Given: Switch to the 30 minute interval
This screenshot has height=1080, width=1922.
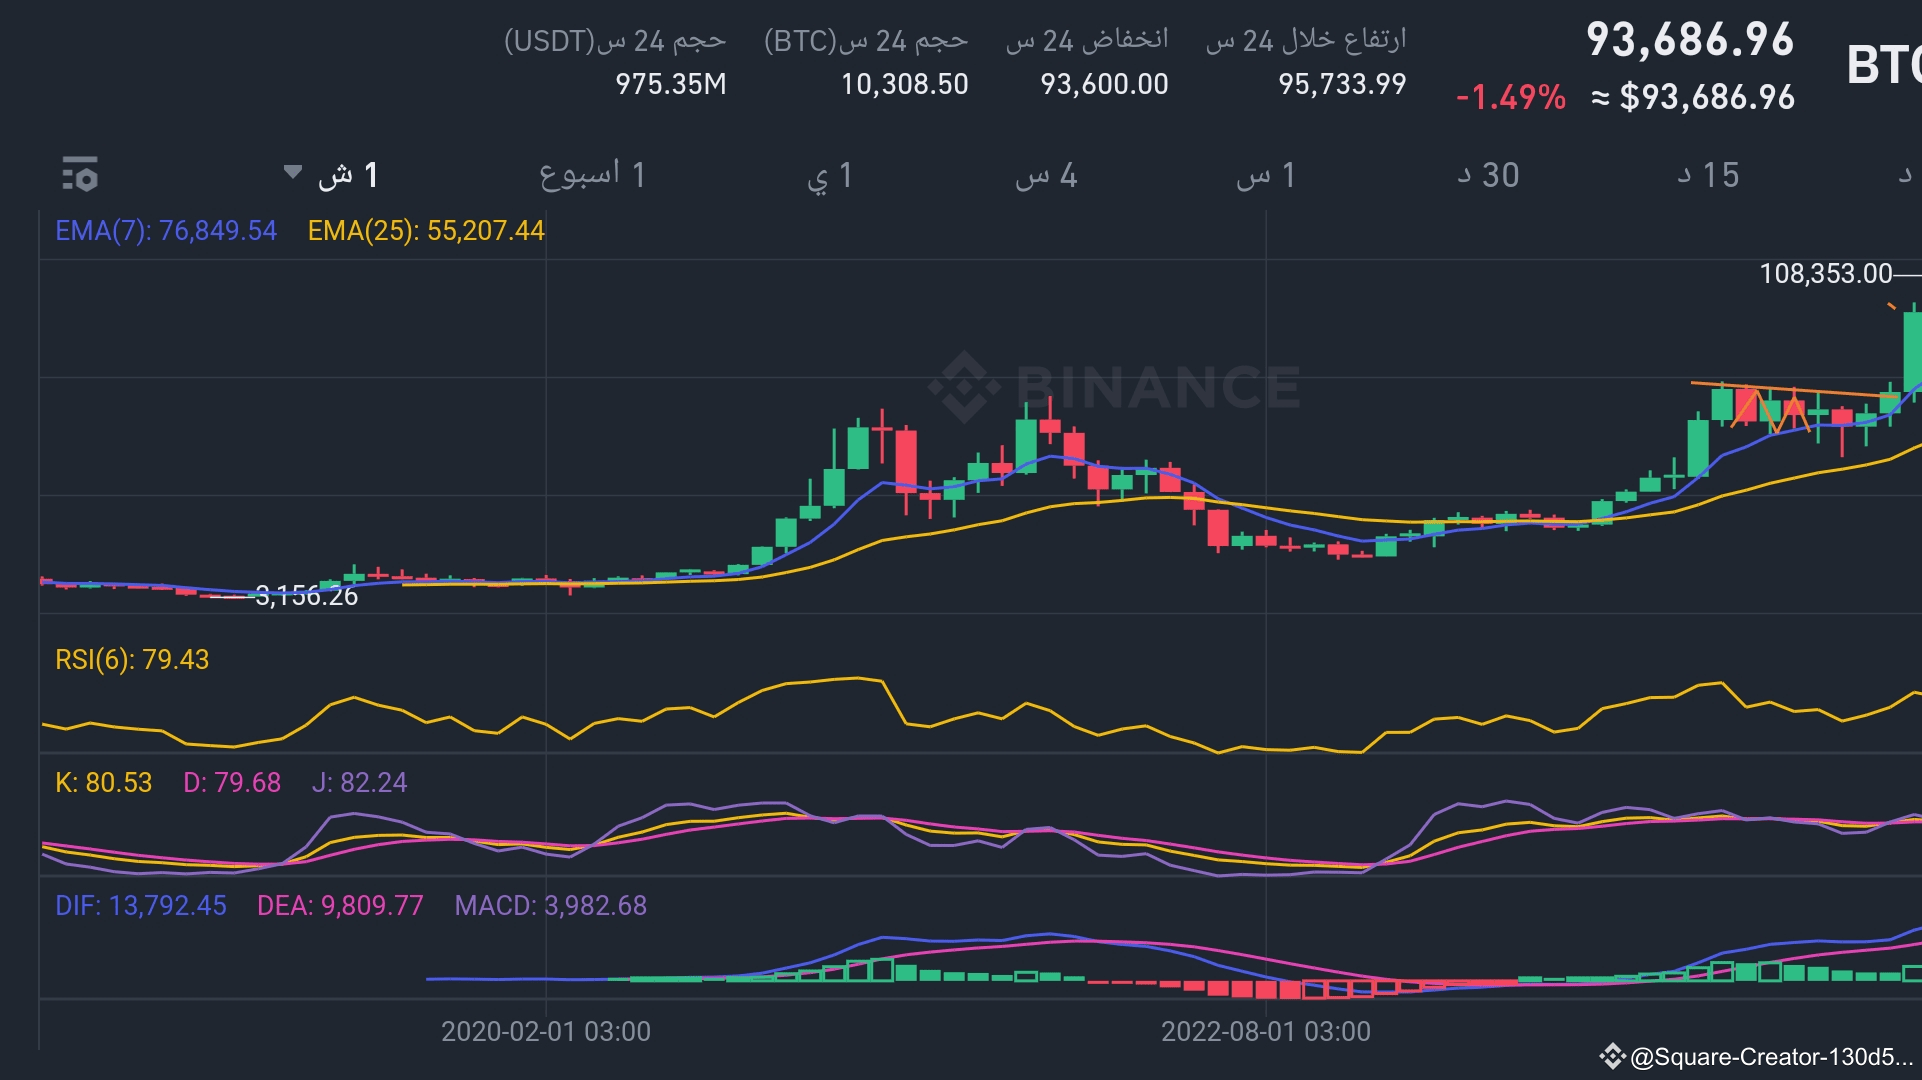Looking at the screenshot, I should coord(1487,175).
